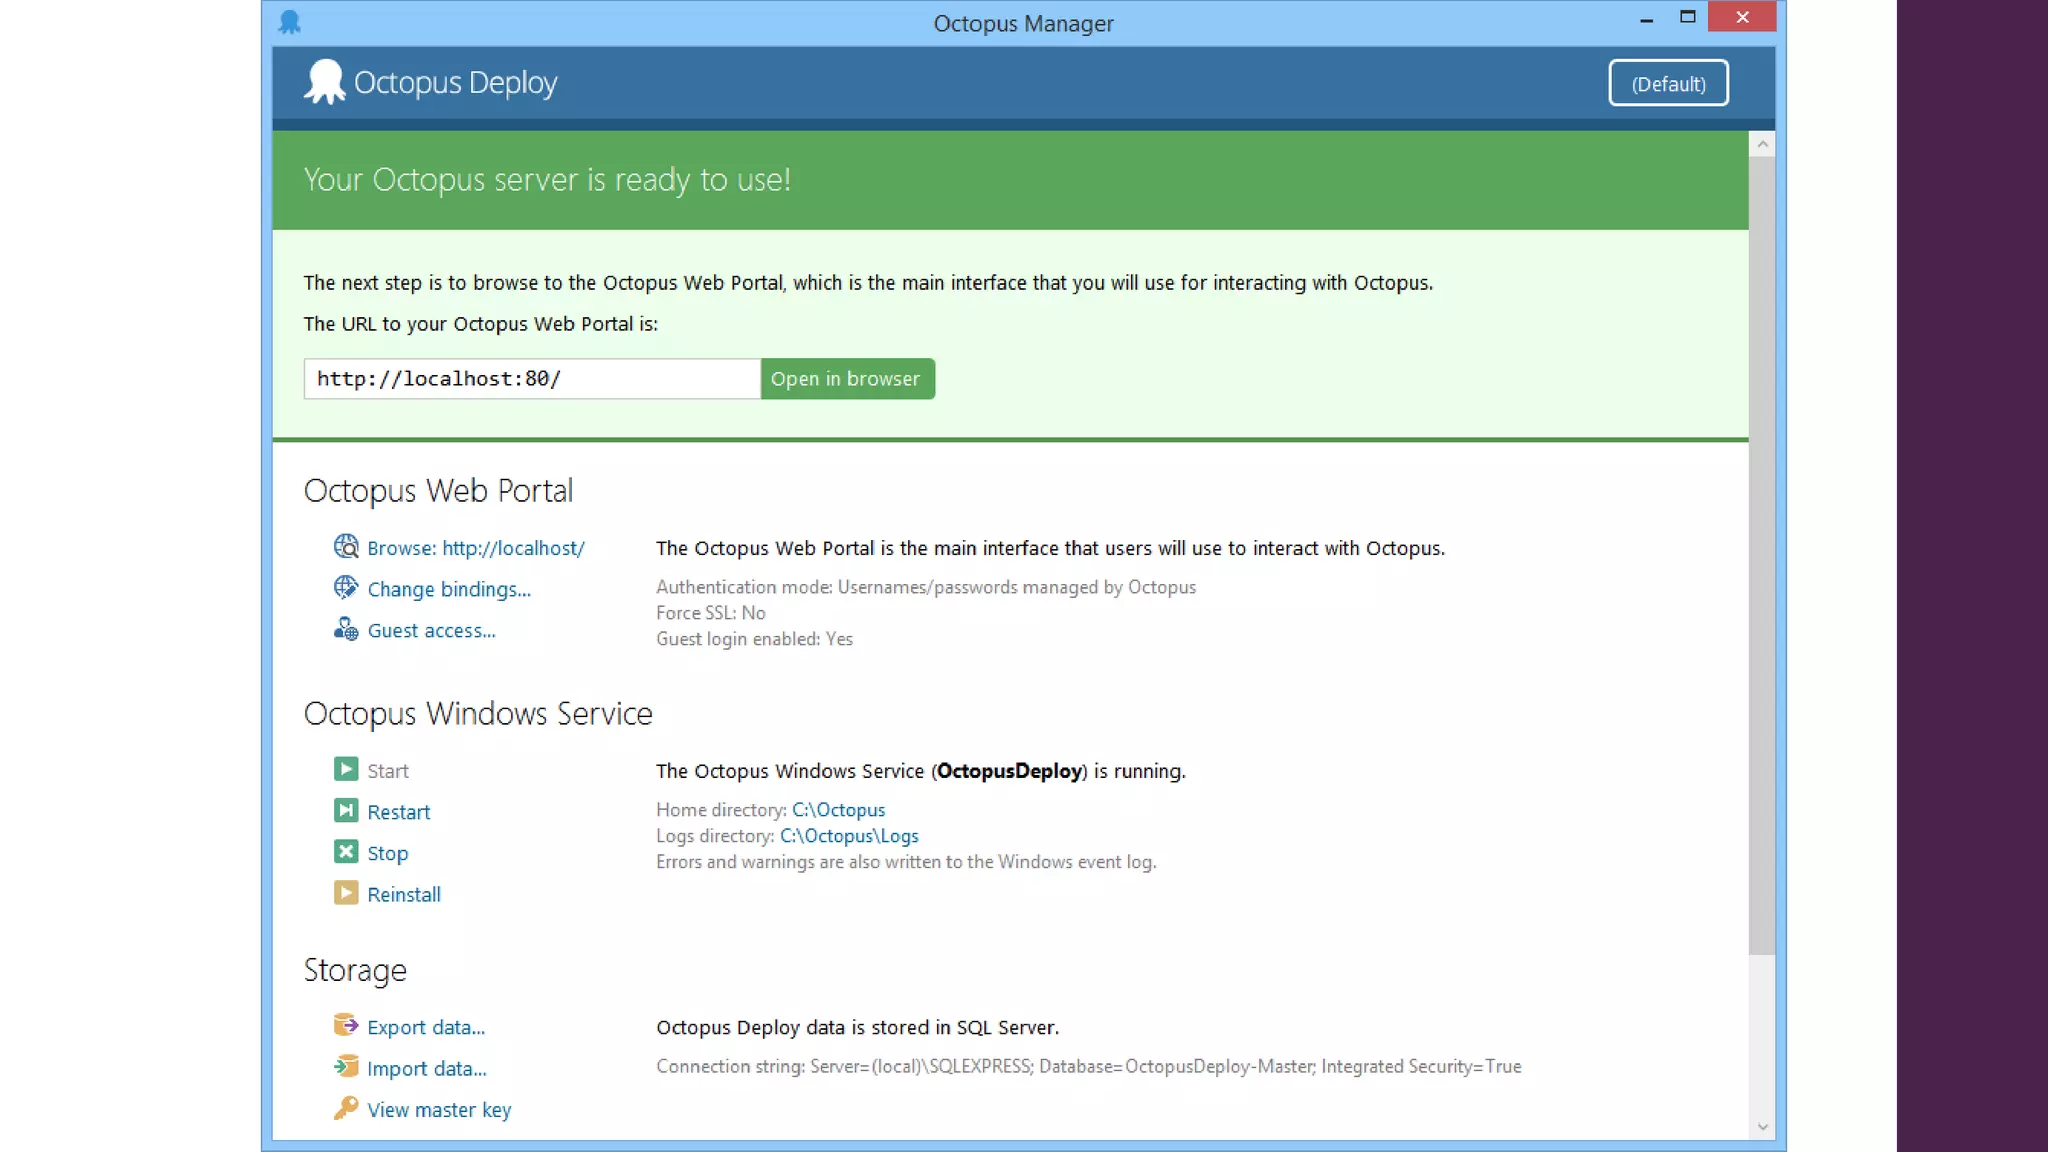Click the View master key link
Image resolution: width=2048 pixels, height=1152 pixels.
pos(439,1110)
